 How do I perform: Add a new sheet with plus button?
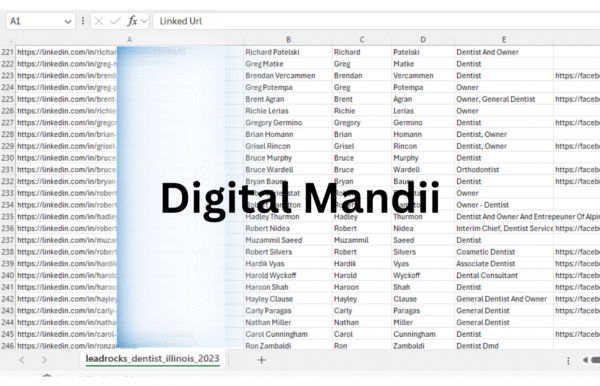[x=261, y=360]
